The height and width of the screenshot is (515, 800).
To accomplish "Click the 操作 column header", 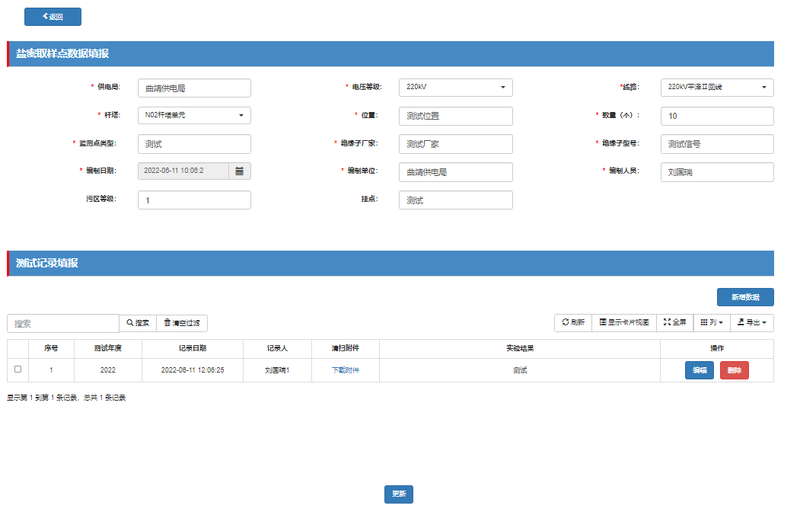I will [717, 348].
